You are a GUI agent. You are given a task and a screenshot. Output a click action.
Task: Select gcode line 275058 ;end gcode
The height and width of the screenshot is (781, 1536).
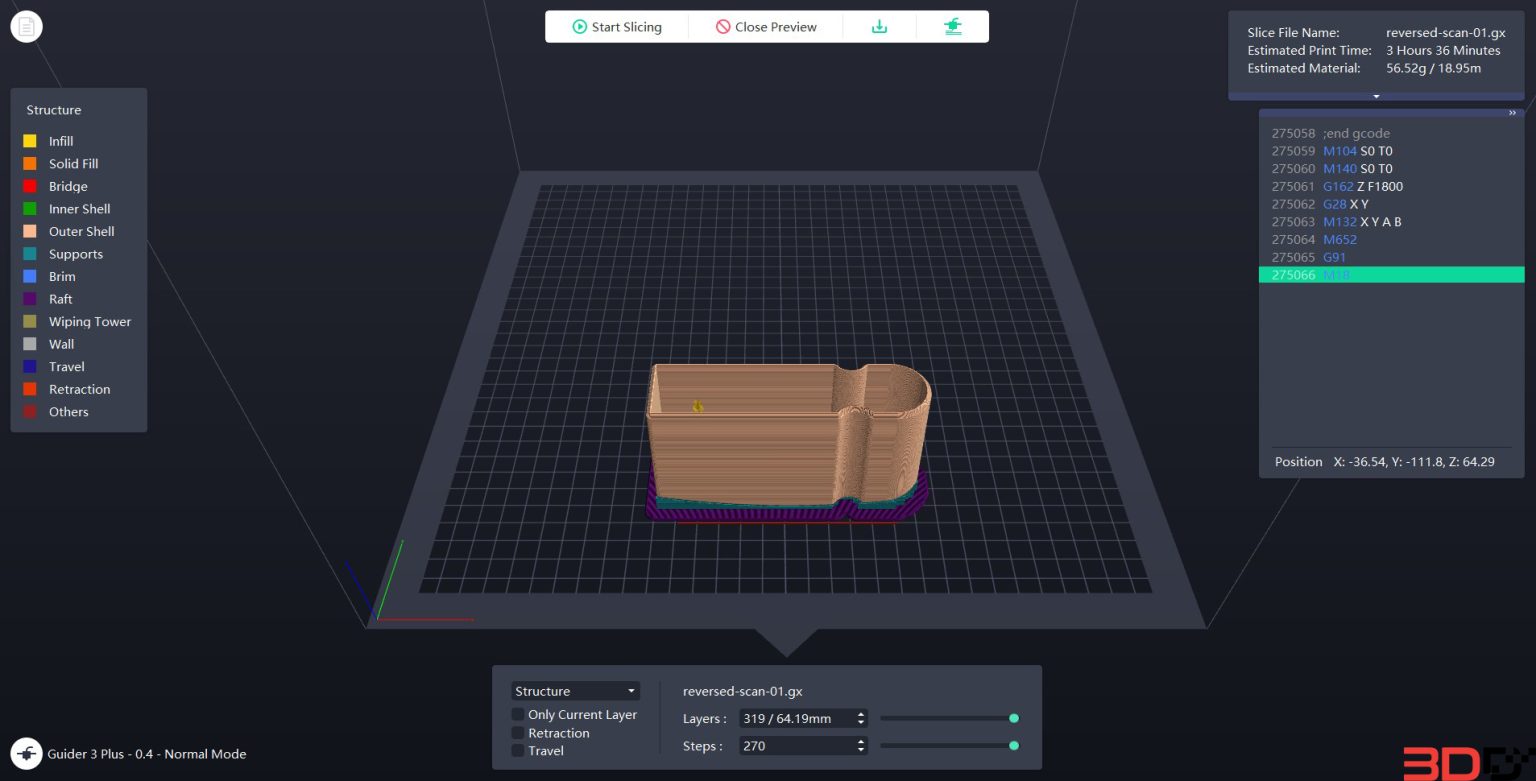click(1391, 133)
